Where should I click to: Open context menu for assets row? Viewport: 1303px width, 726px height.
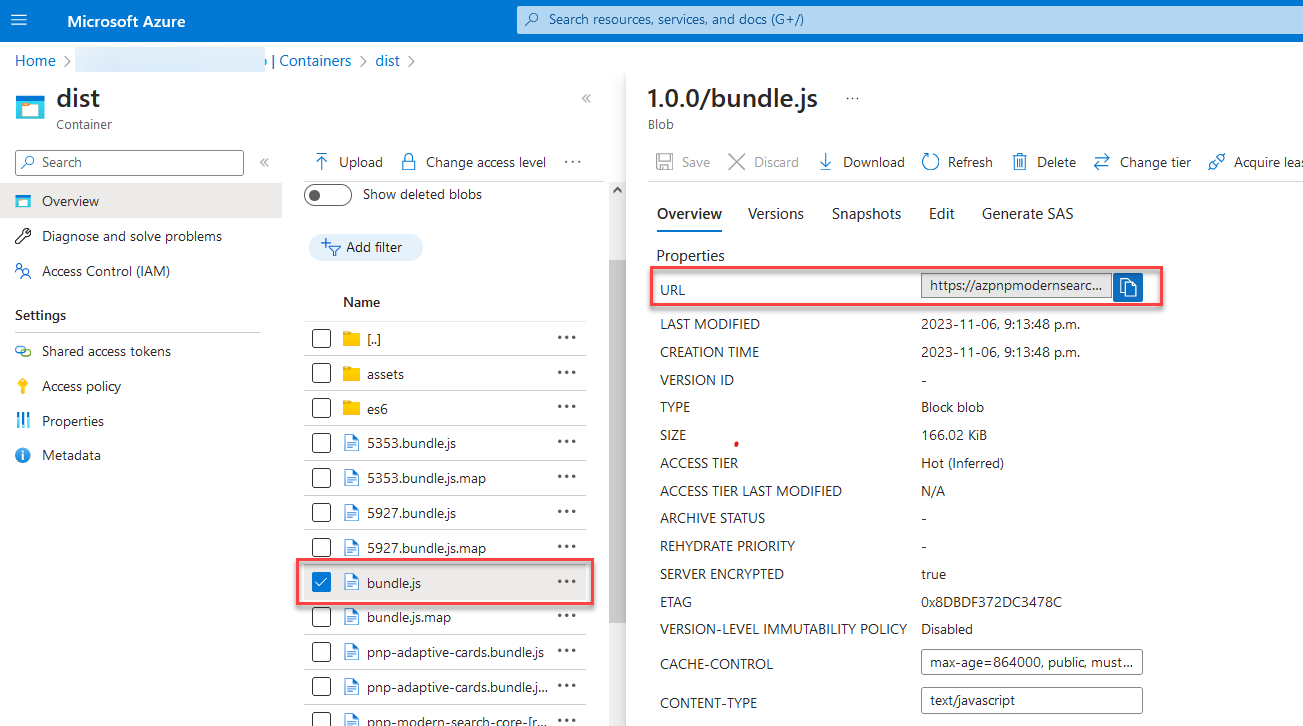coord(567,373)
